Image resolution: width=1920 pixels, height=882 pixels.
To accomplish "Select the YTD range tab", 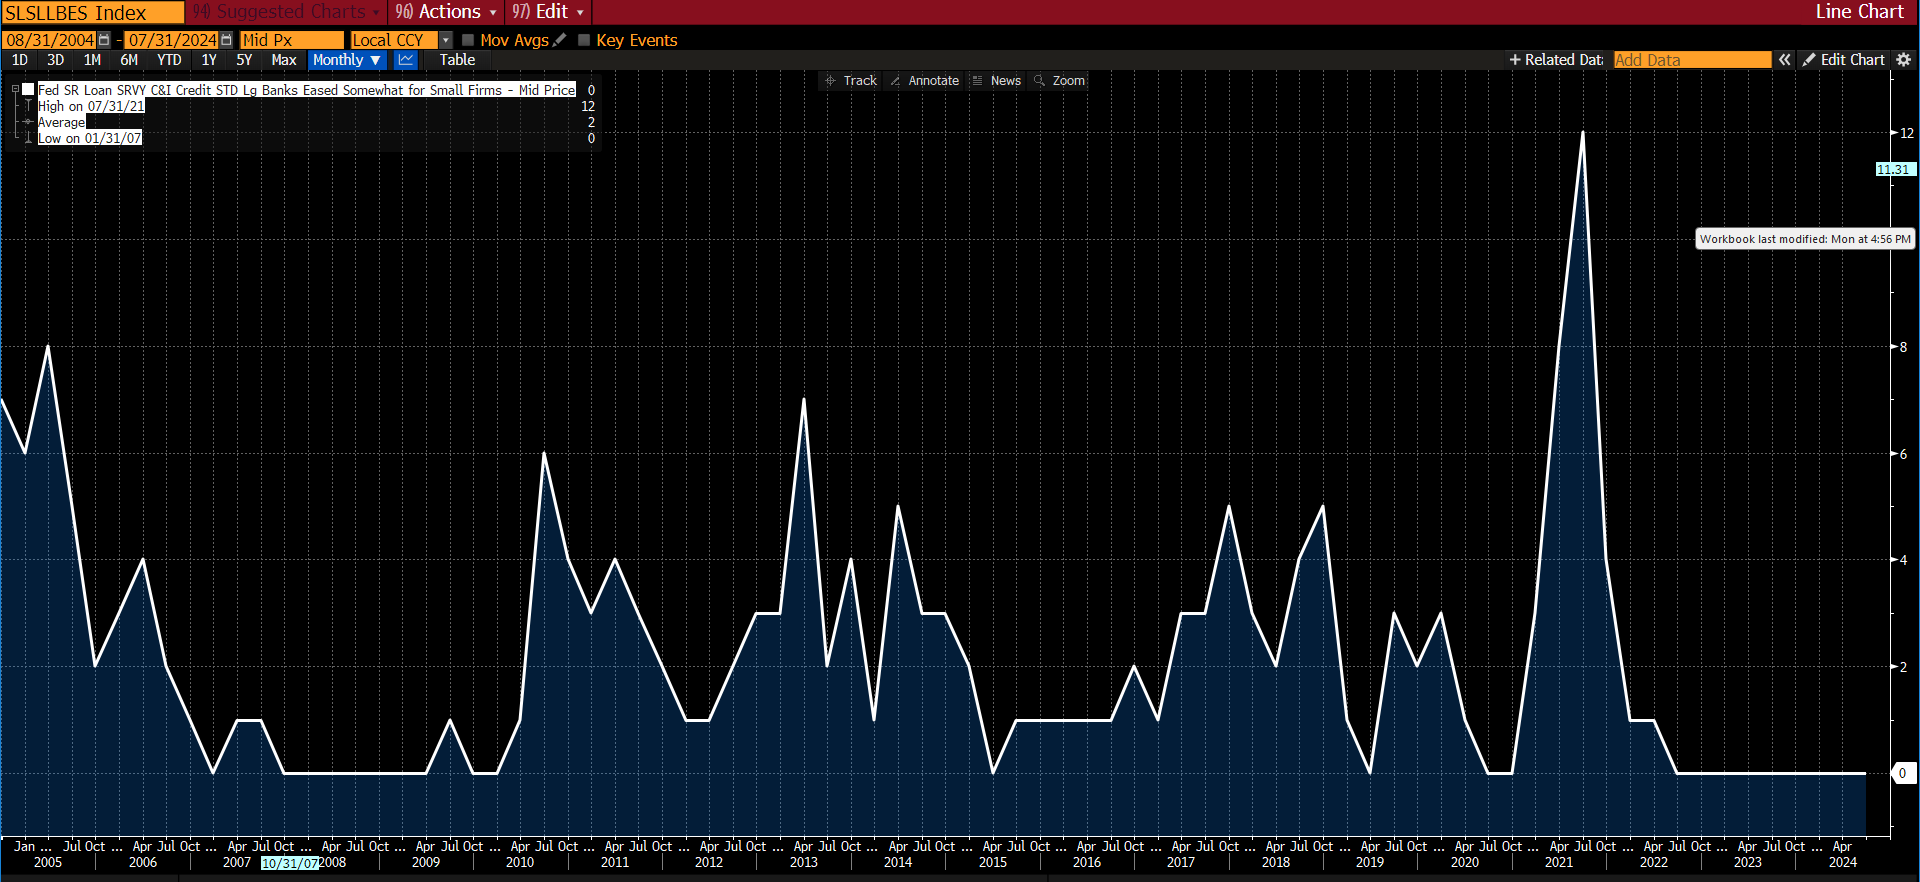I will [169, 60].
